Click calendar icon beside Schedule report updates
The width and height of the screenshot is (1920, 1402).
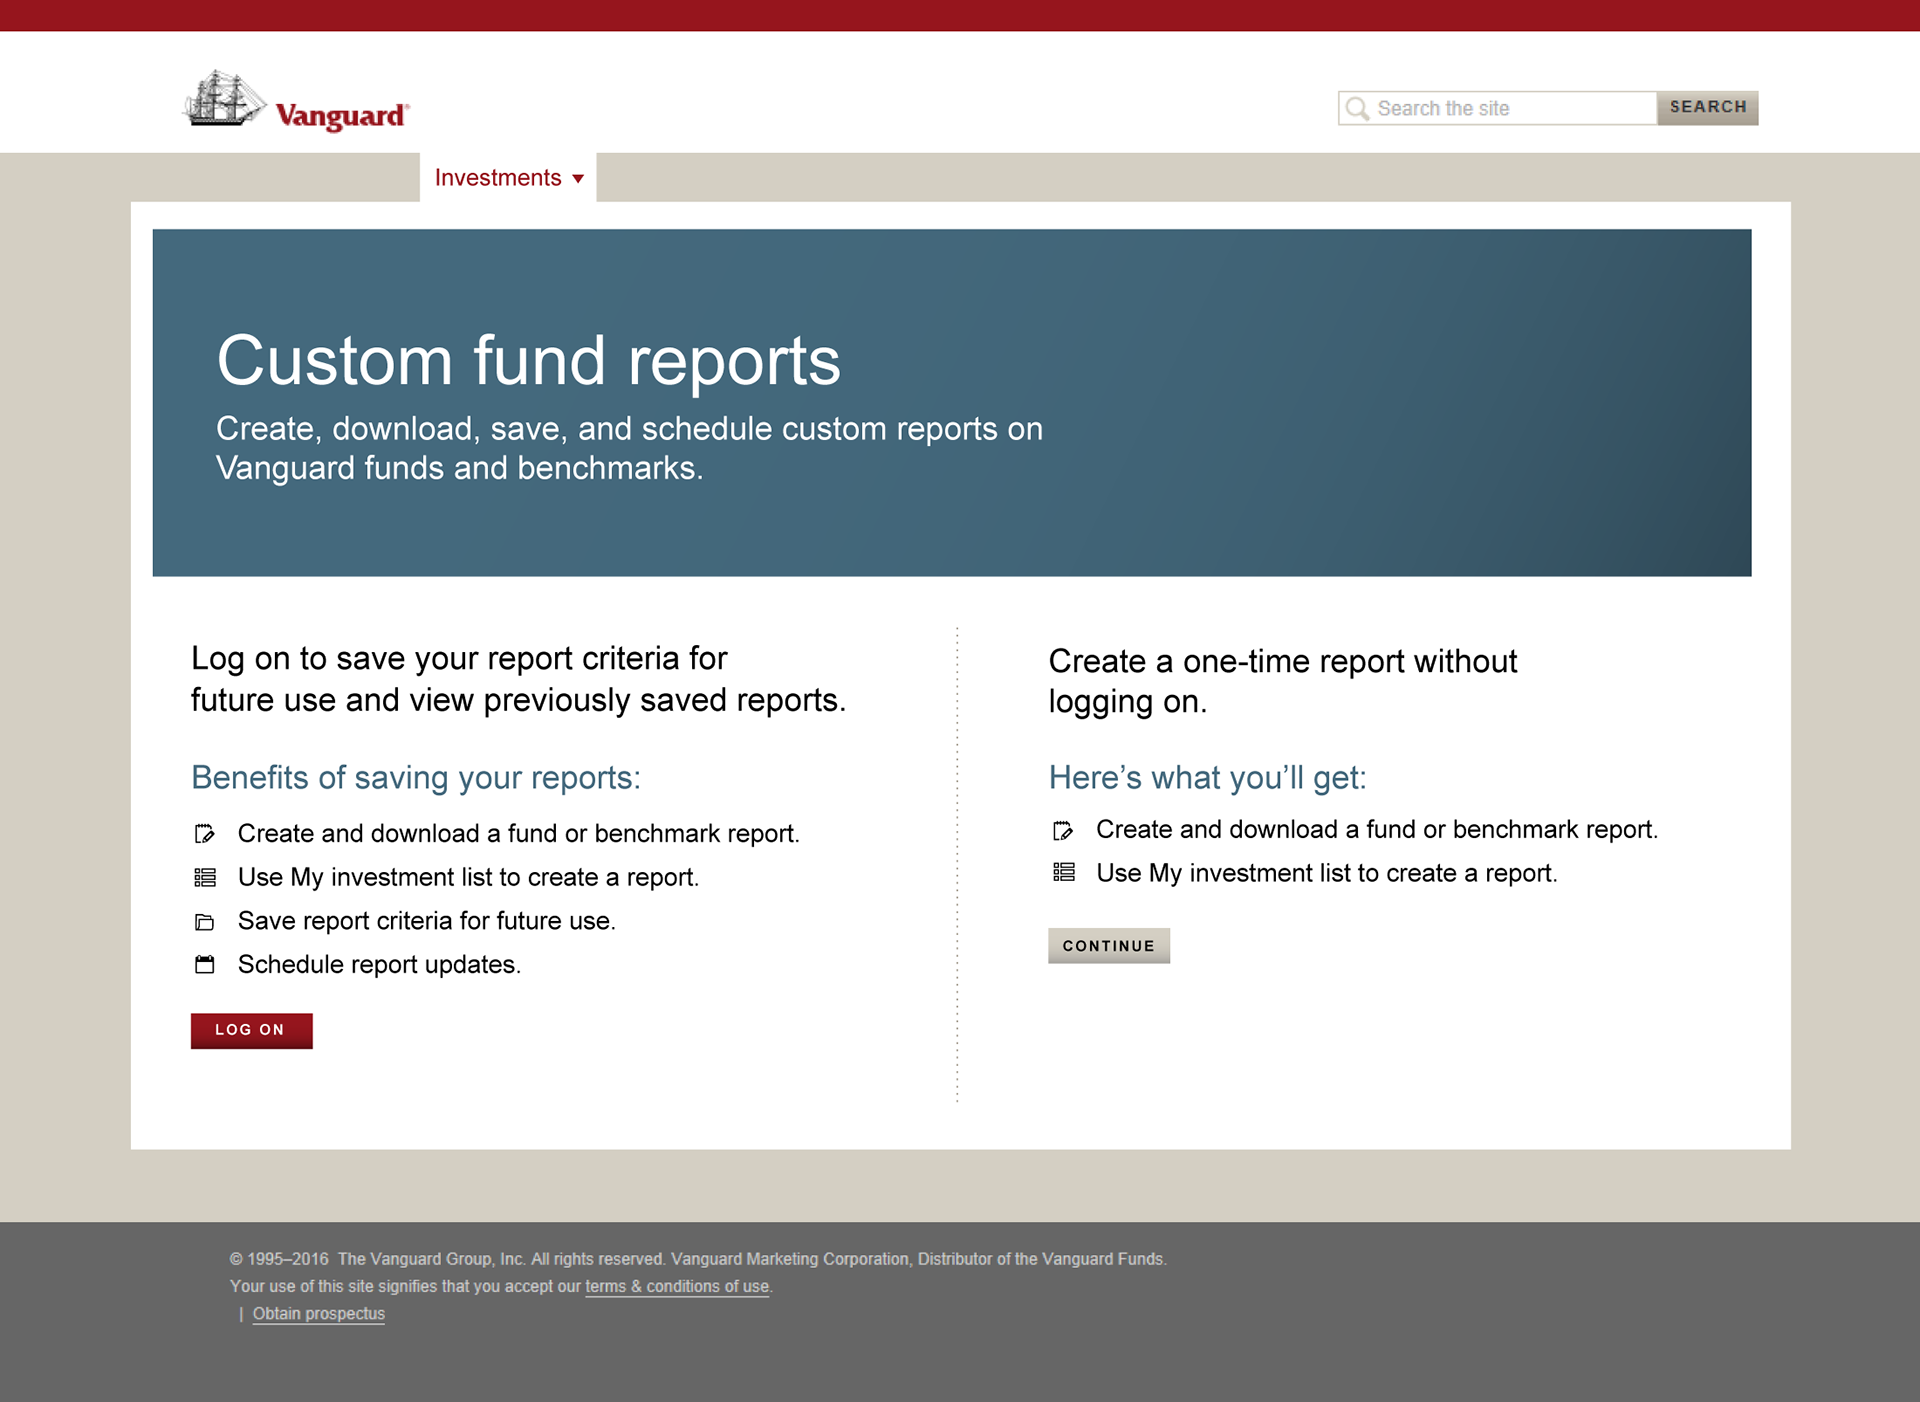[x=204, y=964]
